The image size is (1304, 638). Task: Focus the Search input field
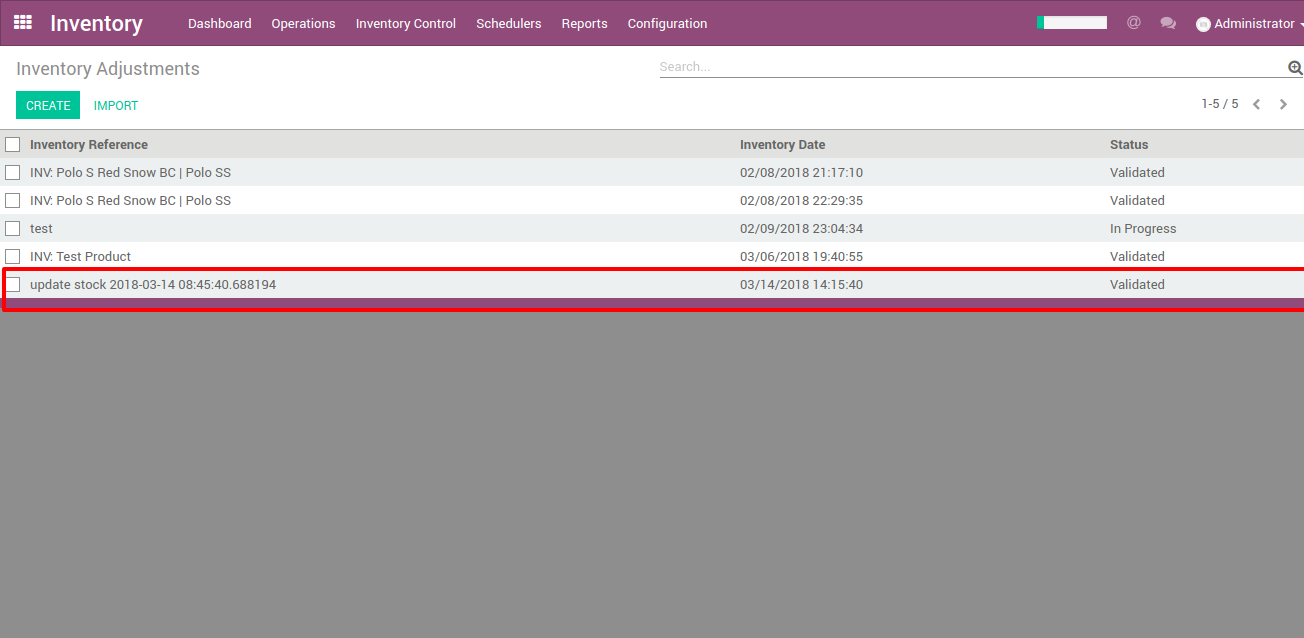(x=970, y=67)
